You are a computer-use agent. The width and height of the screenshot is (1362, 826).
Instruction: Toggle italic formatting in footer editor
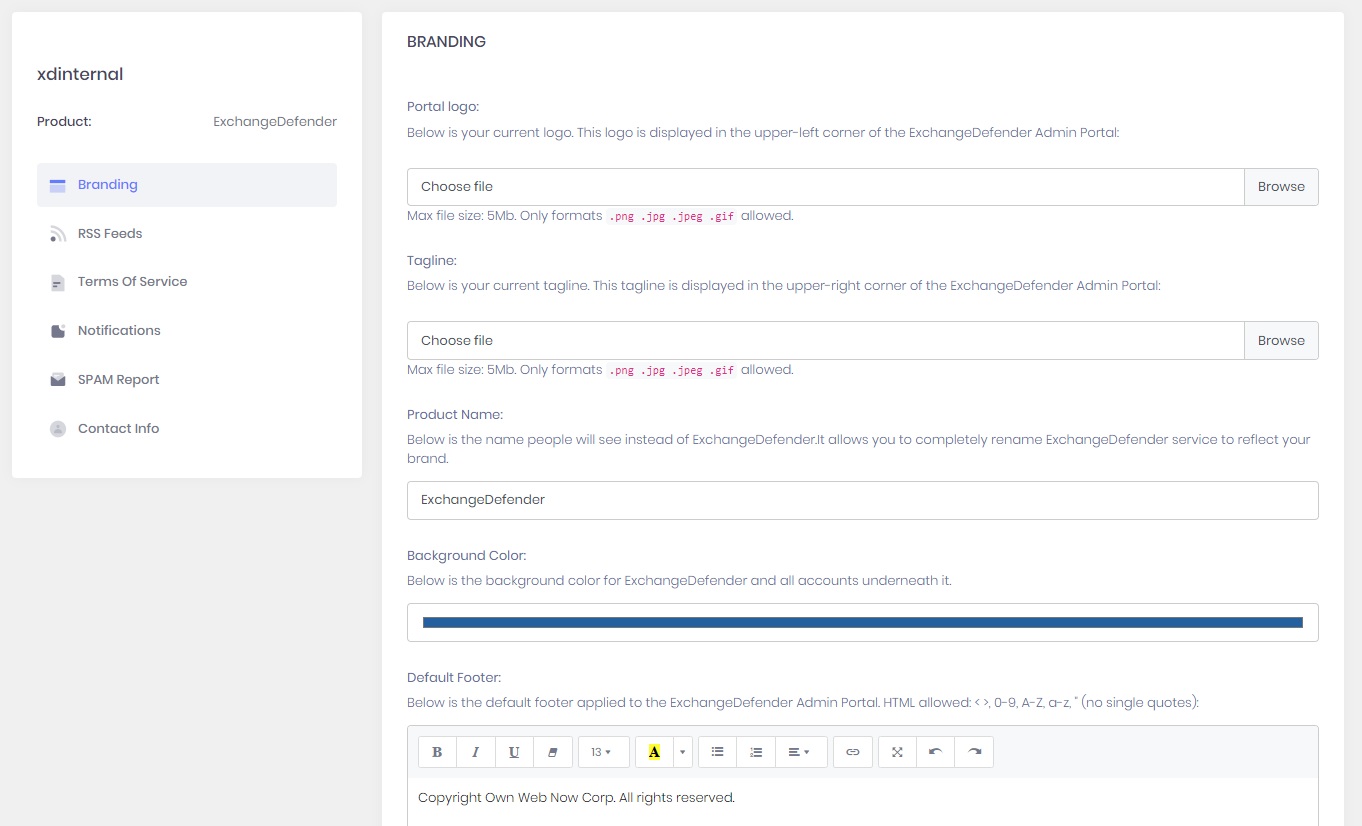pos(475,752)
